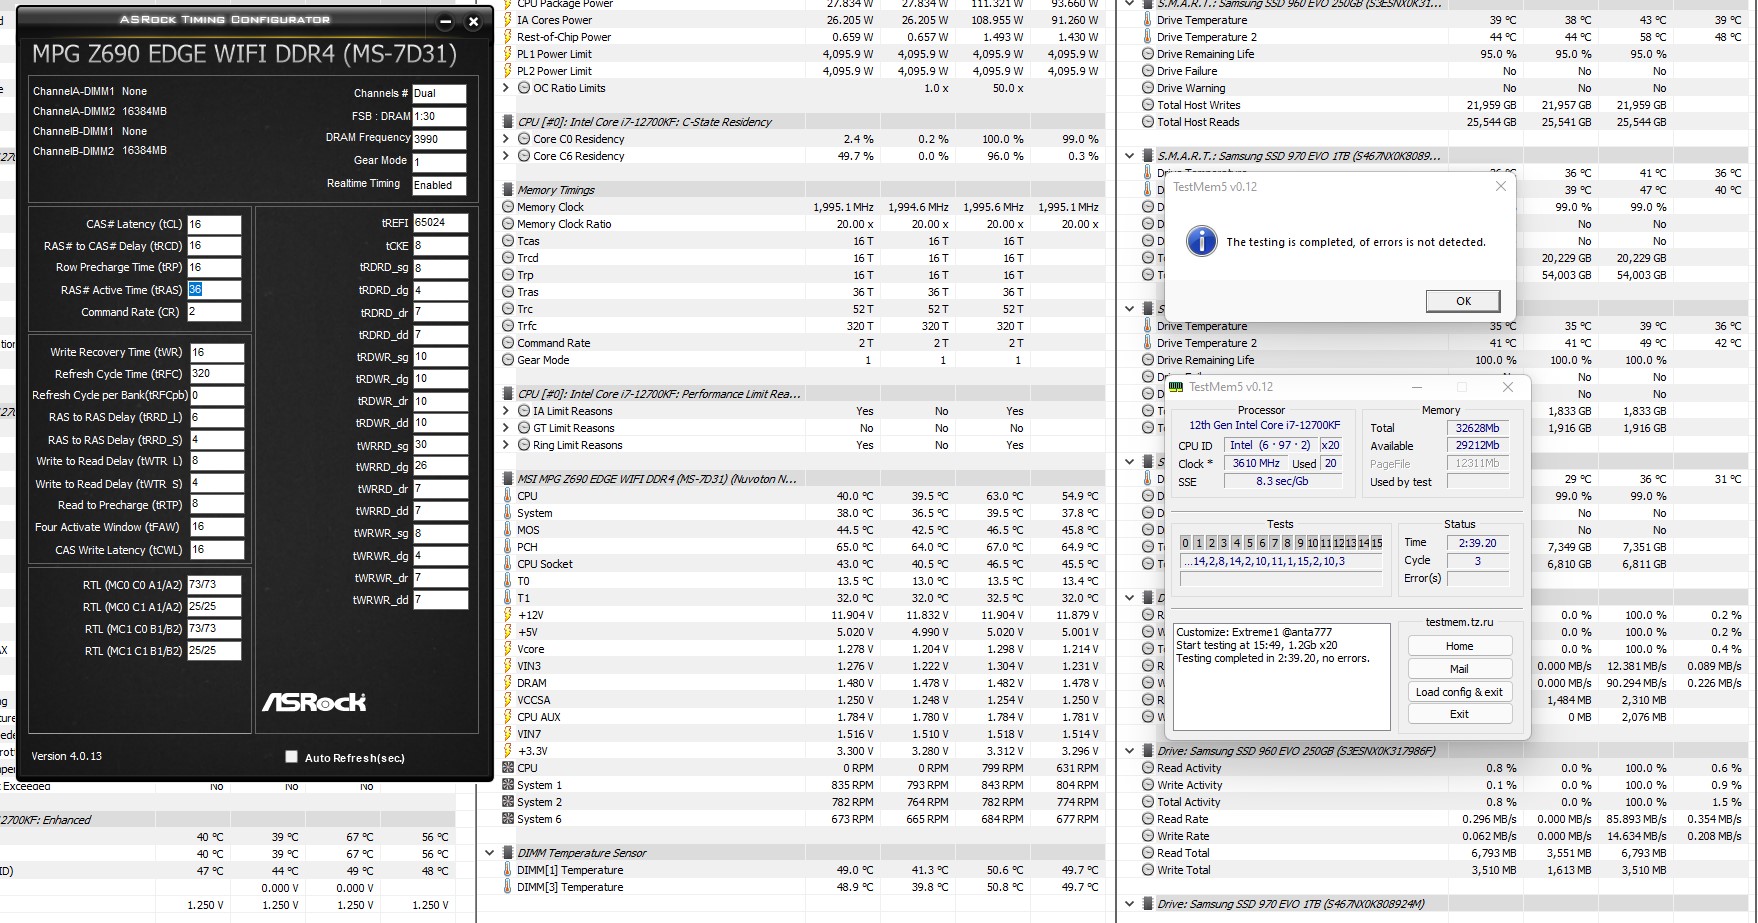Click the circle icon beside Read Activity
Viewport: 1758px width, 923px height.
point(1148,768)
